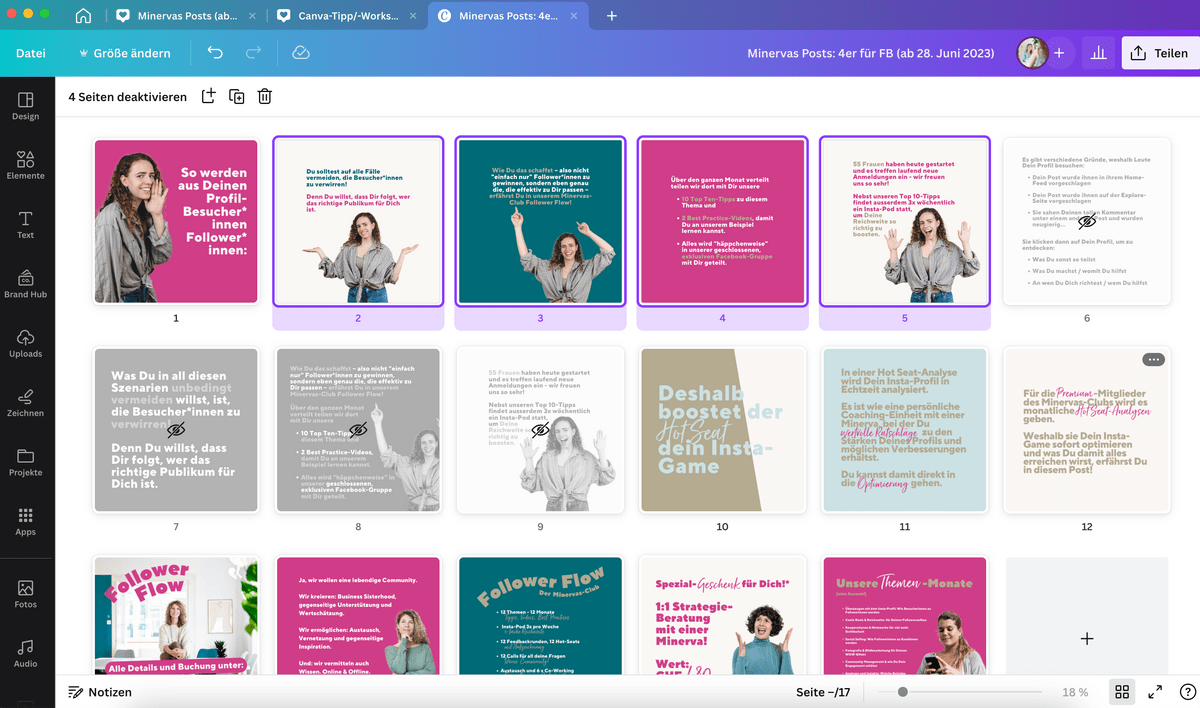Image resolution: width=1200 pixels, height=708 pixels.
Task: Open the Audio panel
Action: 26,653
